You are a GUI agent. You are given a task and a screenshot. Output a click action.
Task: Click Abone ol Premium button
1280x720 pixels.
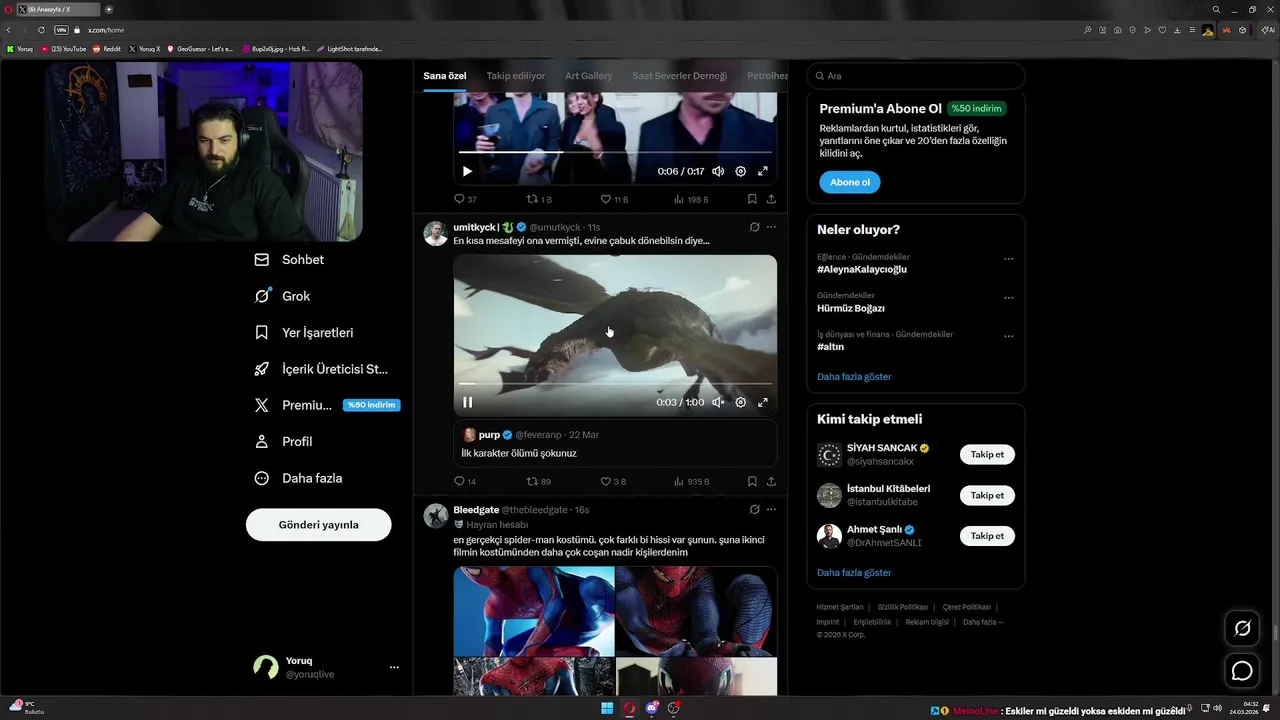tap(850, 182)
